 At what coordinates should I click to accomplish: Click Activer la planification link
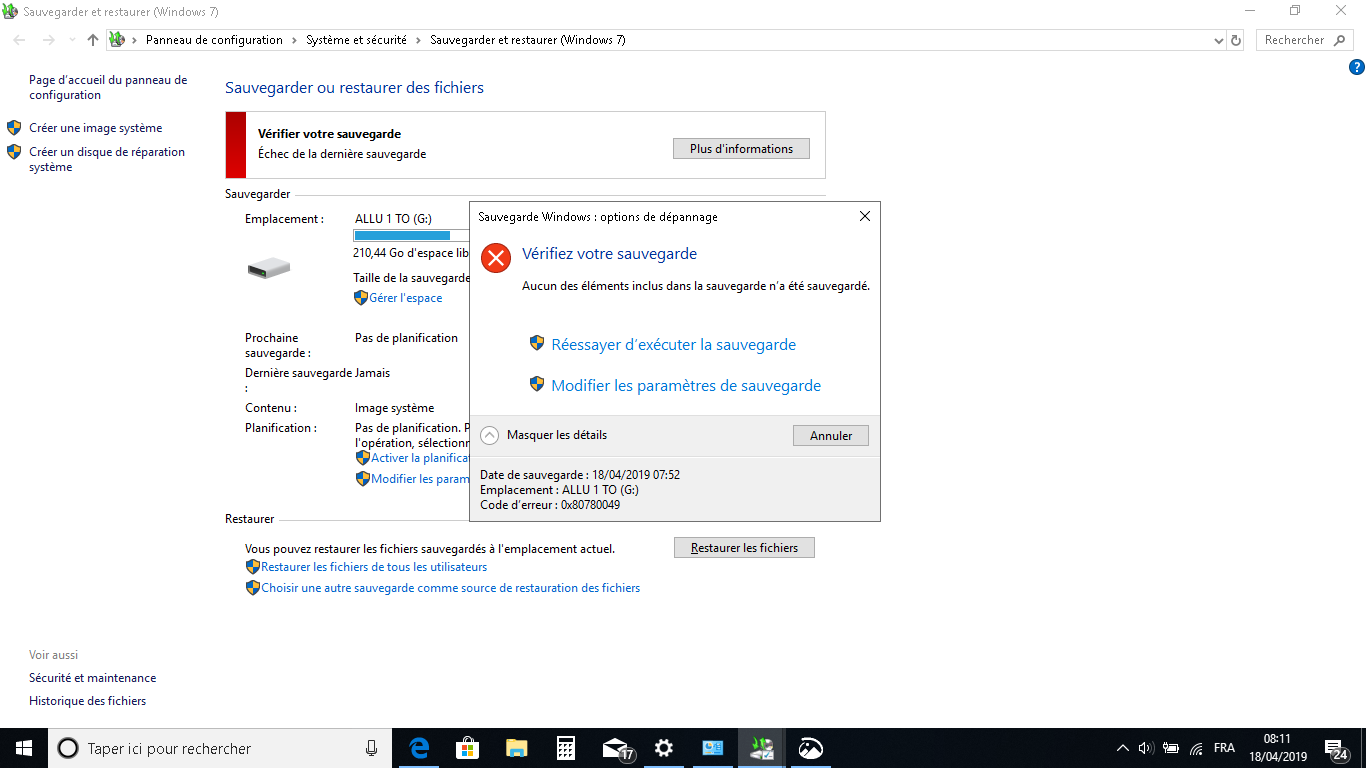coord(421,457)
